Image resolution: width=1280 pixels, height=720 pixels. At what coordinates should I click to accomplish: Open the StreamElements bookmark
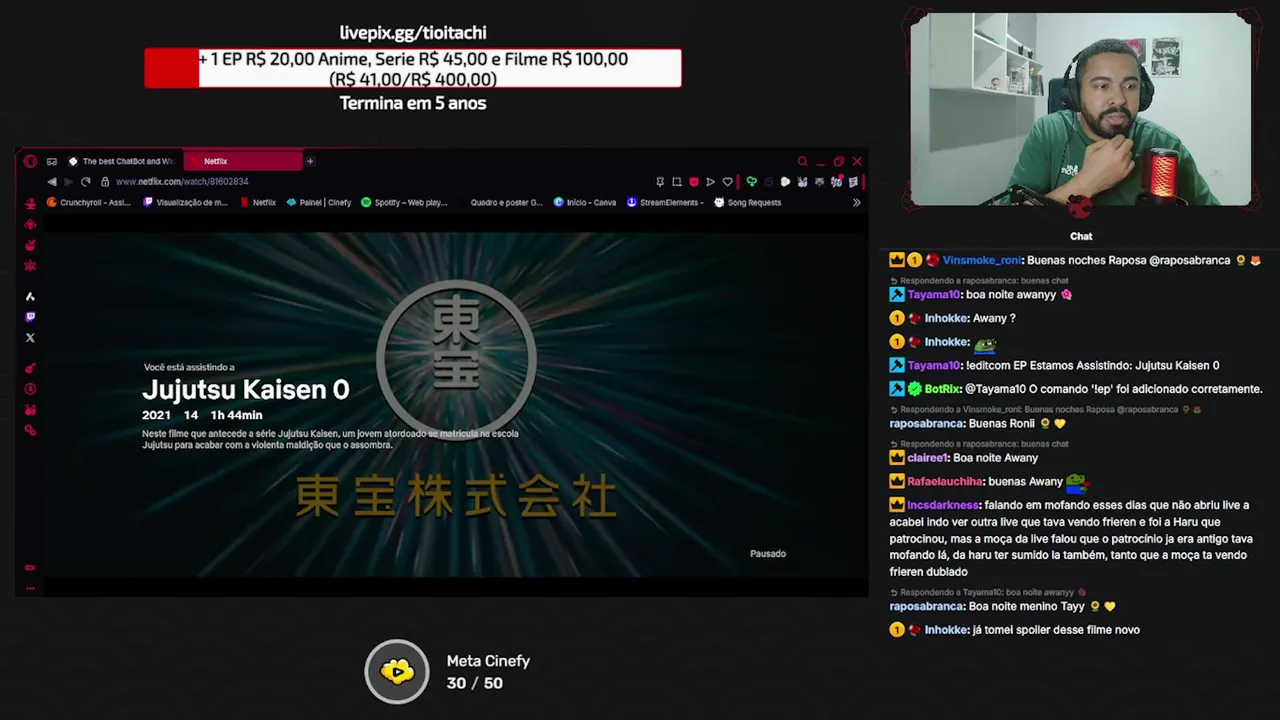(665, 202)
